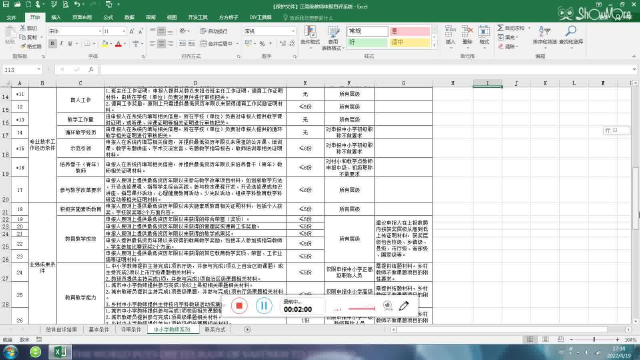The image size is (640, 360).
Task: Pause the screen recording
Action: [x=264, y=306]
